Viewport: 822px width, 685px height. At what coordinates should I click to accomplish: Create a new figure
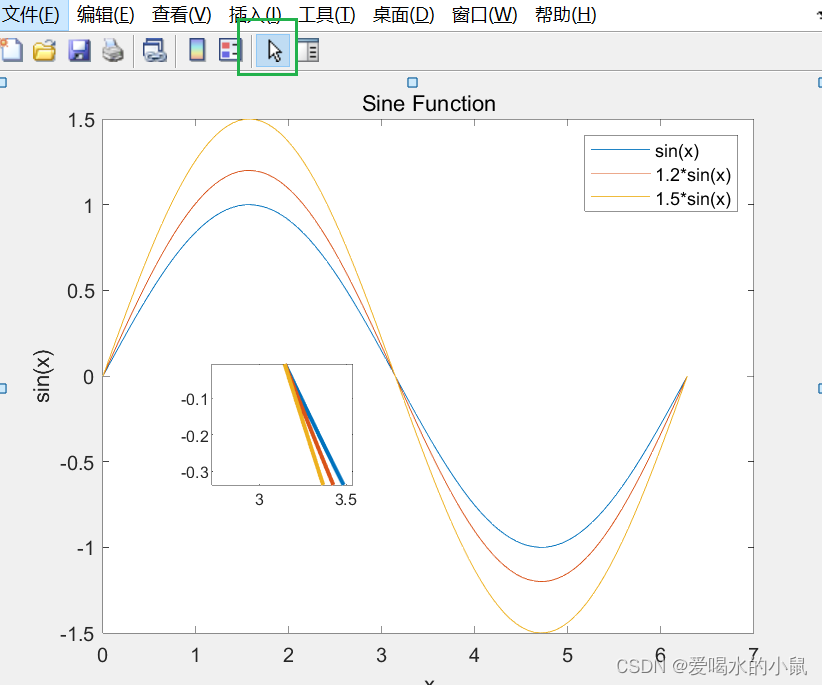tap(14, 50)
